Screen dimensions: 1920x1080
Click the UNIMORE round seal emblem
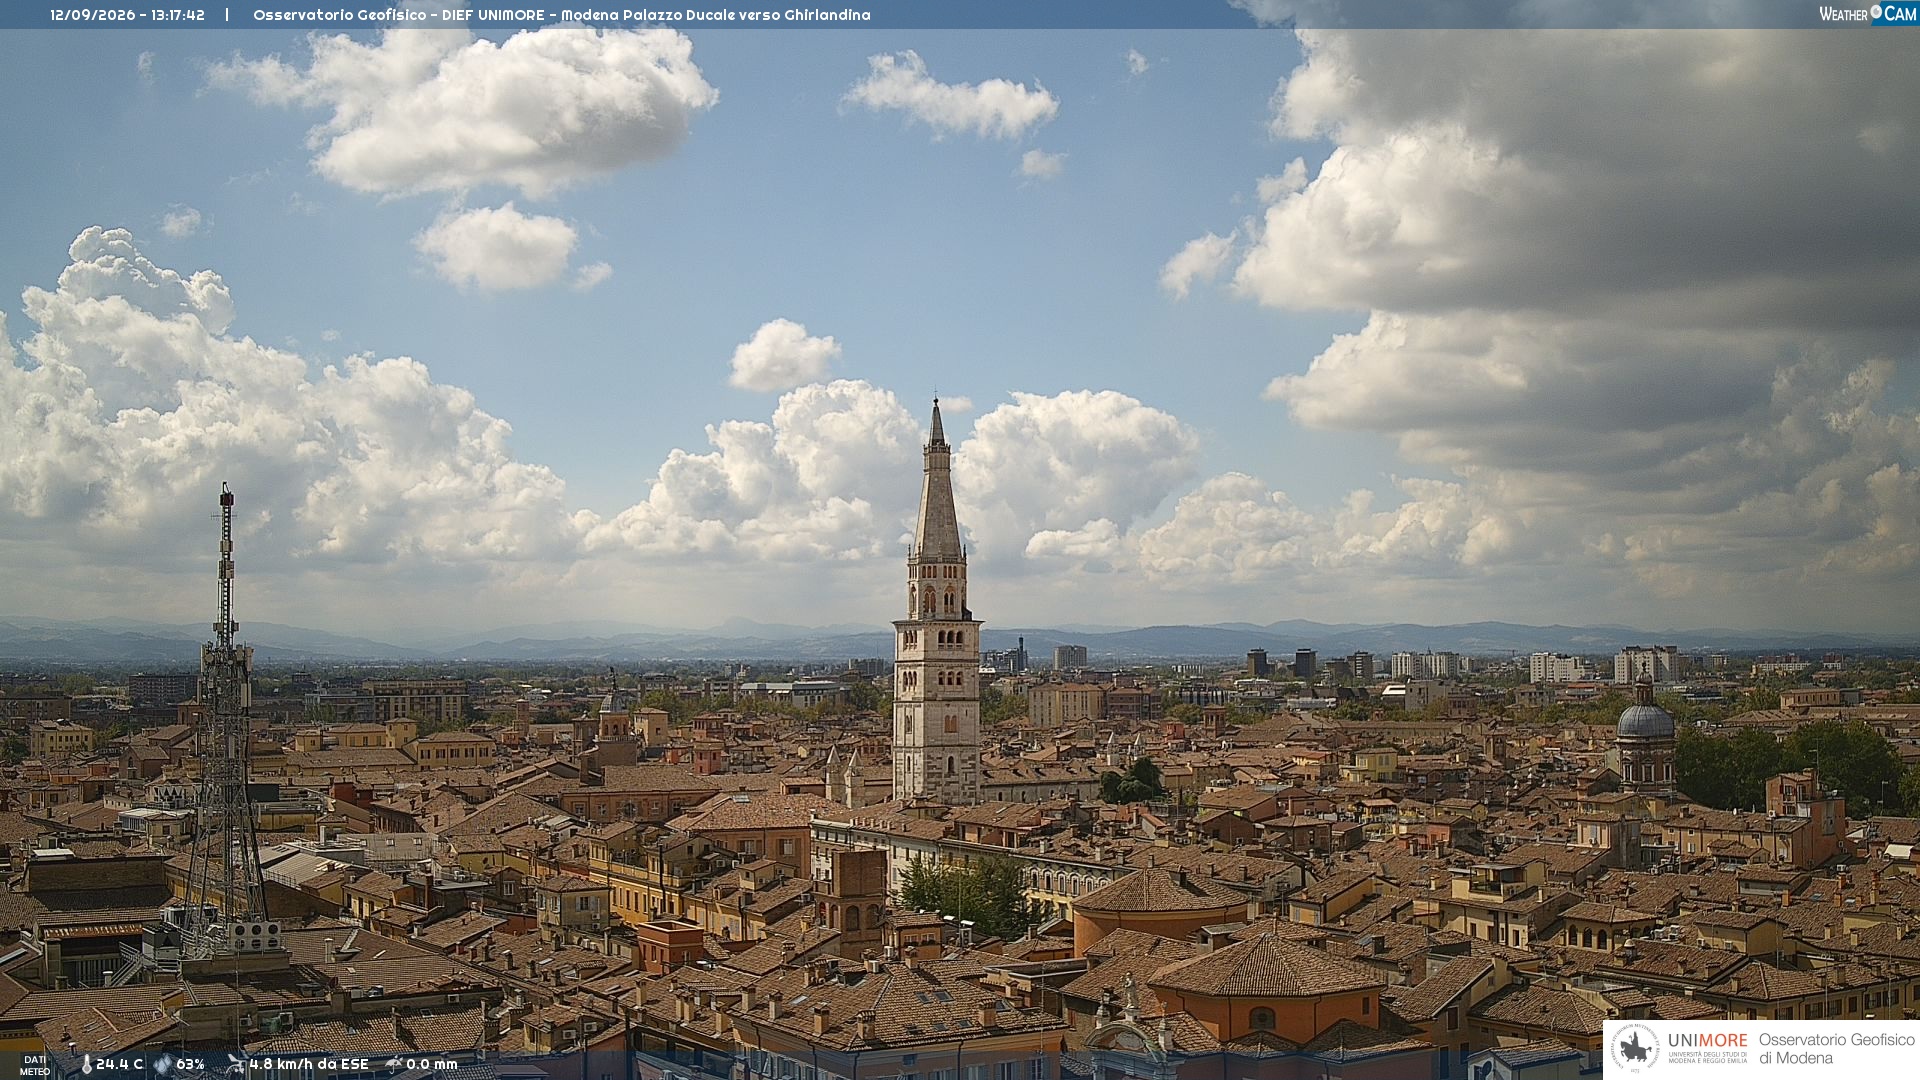pos(1635,1048)
